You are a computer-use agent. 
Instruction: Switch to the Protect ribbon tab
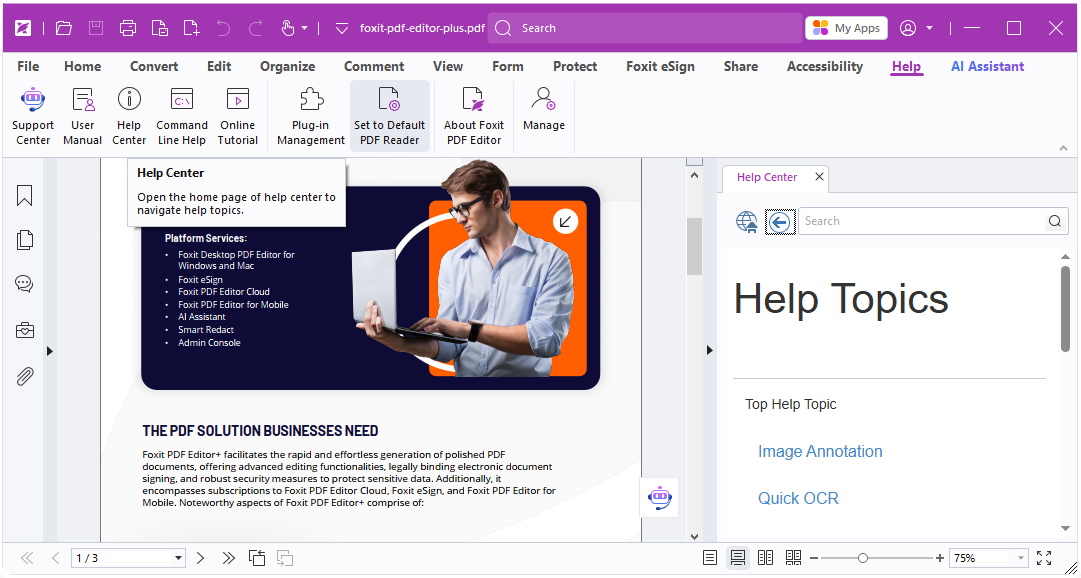(x=575, y=66)
